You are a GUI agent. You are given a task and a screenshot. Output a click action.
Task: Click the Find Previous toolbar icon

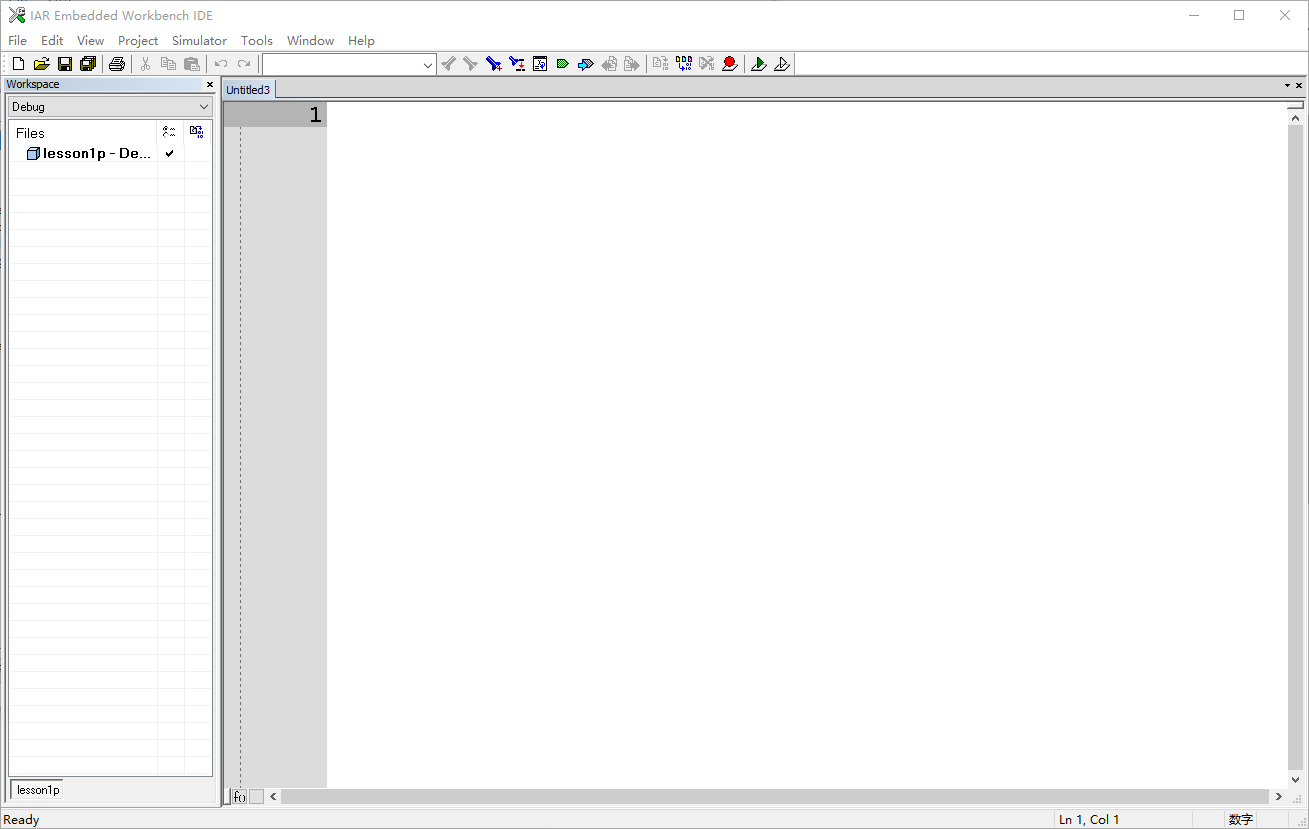(448, 64)
